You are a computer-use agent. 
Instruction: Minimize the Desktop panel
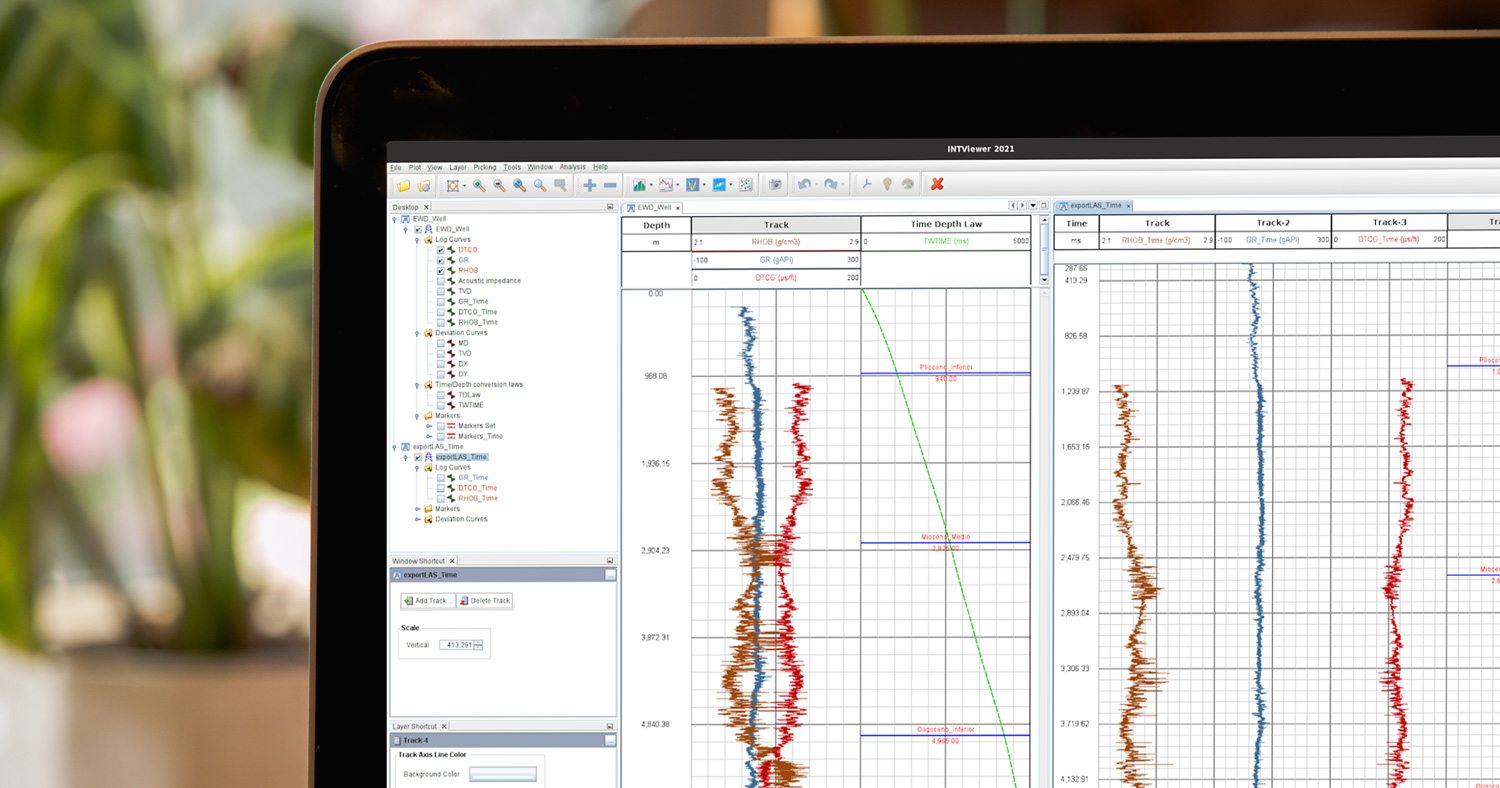610,207
